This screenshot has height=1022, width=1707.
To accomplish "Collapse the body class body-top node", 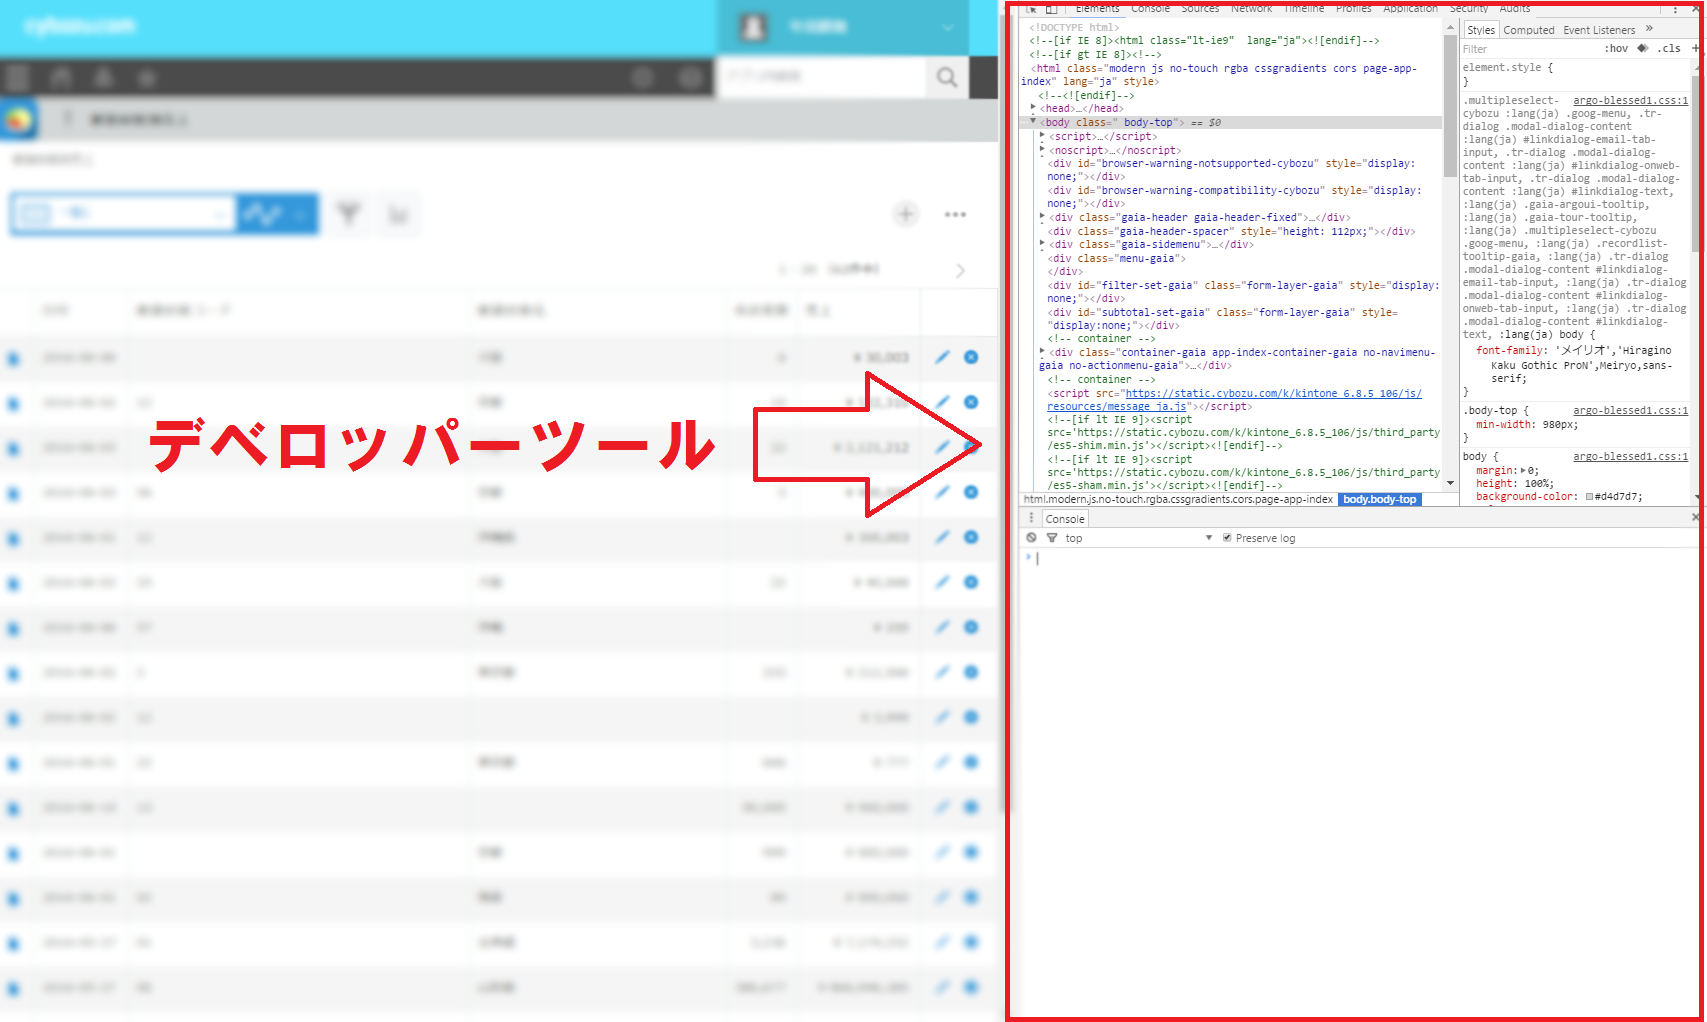I will (x=1033, y=122).
